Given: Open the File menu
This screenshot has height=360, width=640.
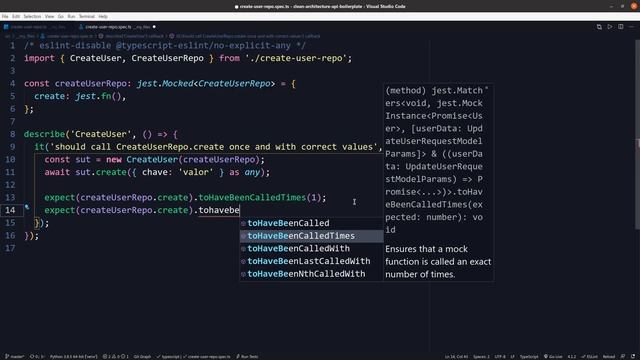Looking at the screenshot, I should tap(5, 16).
